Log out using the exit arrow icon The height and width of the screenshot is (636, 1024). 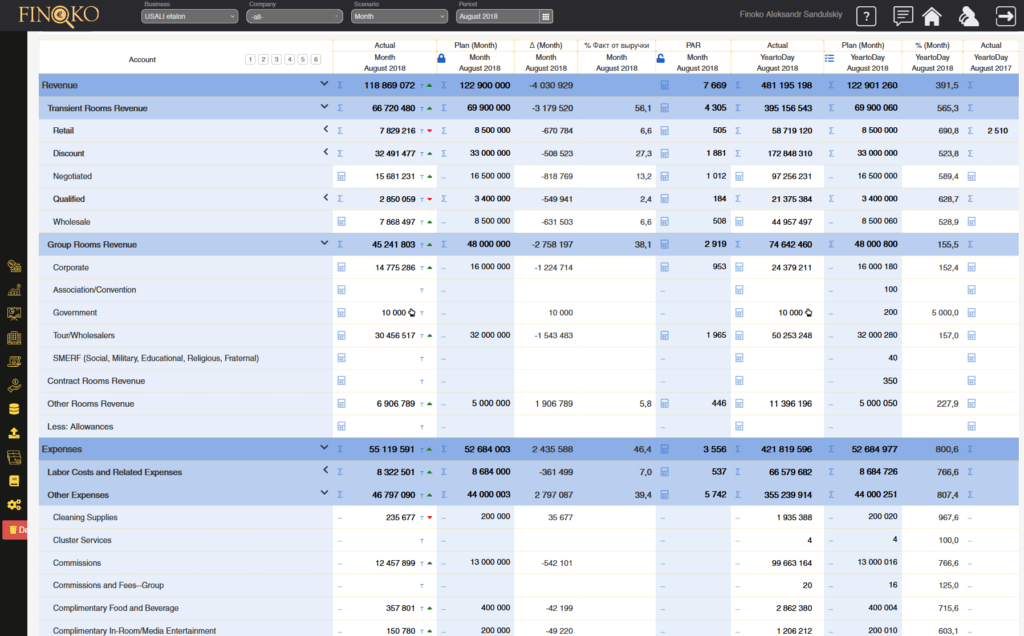click(1004, 16)
